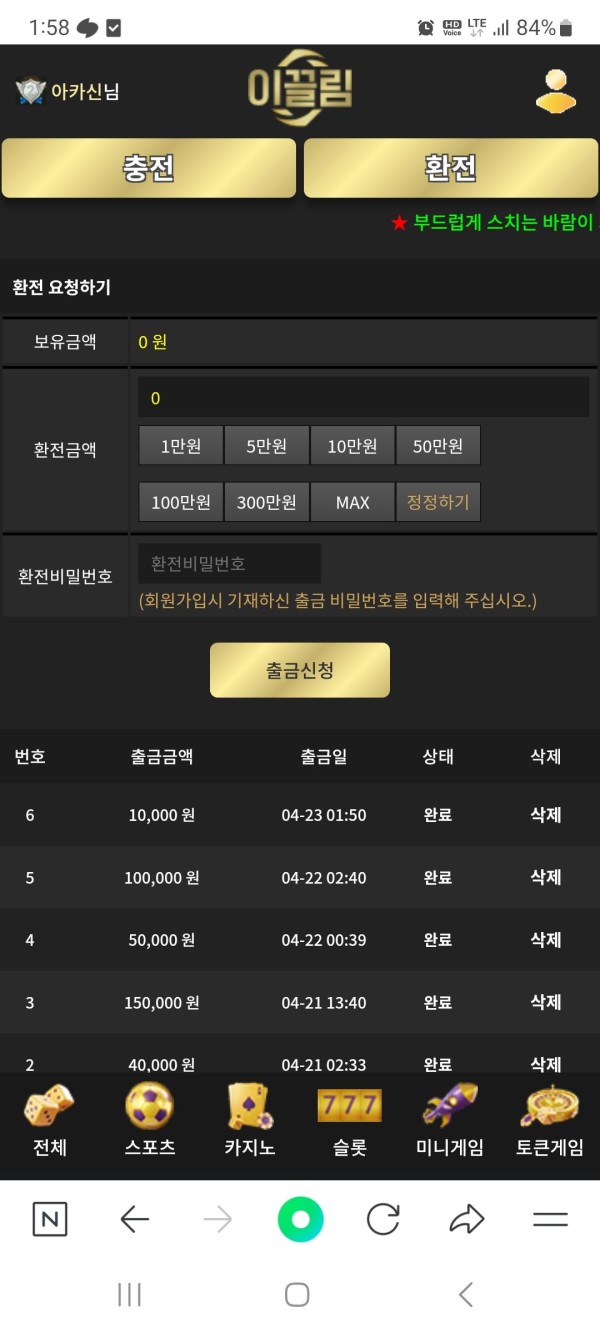Tap the Naver N home icon
Viewport: 600px width, 1333px height.
click(x=50, y=1219)
